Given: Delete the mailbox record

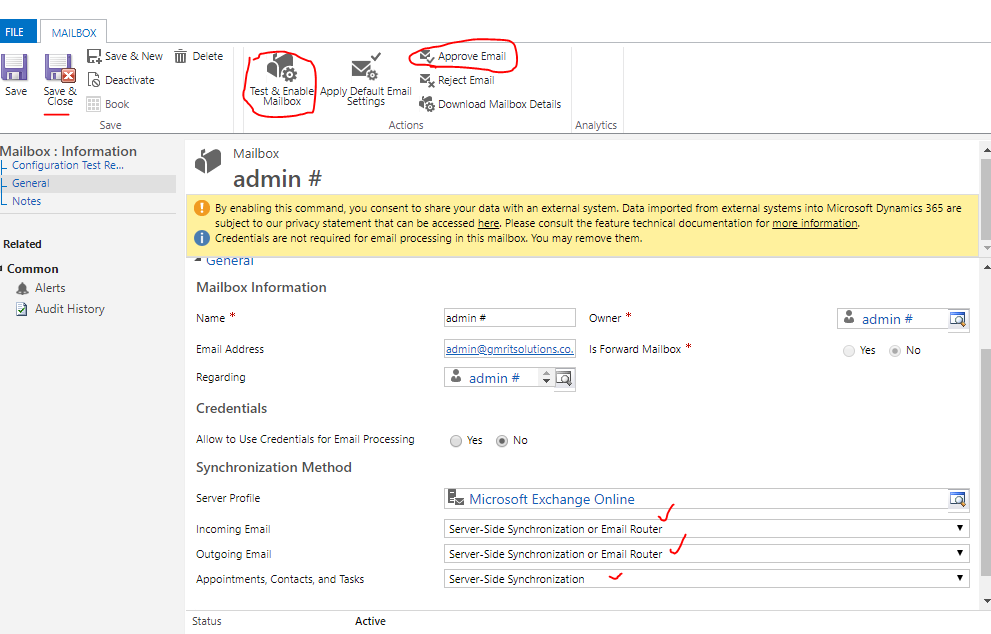Looking at the screenshot, I should click(198, 56).
